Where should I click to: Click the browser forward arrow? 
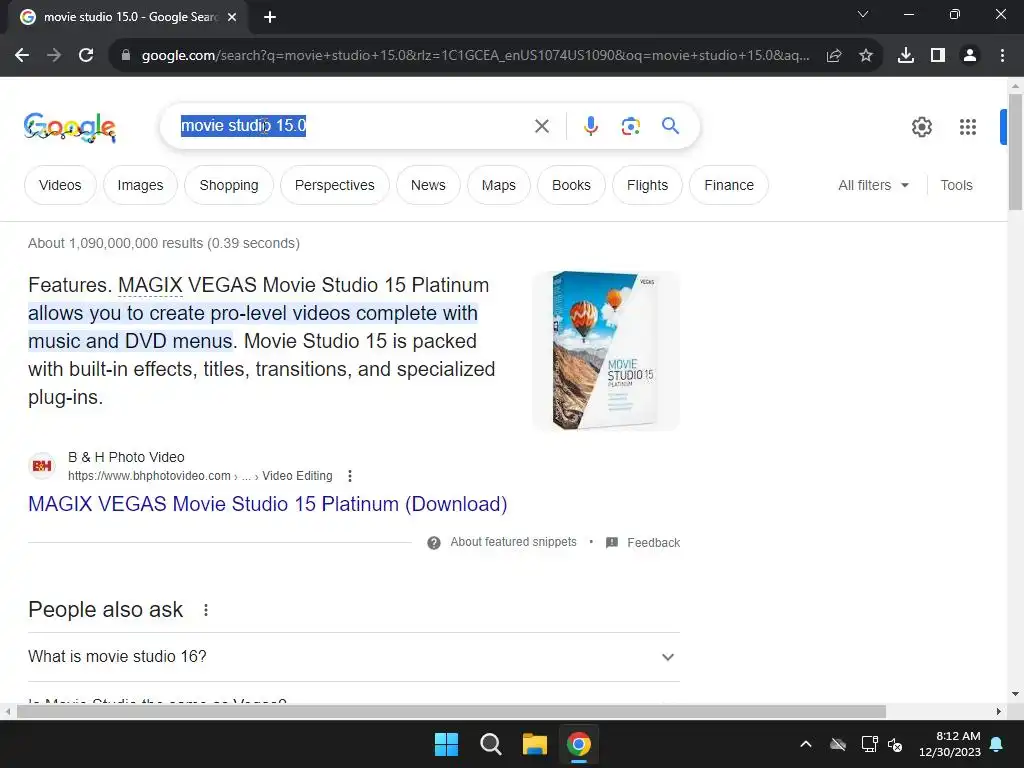[54, 56]
